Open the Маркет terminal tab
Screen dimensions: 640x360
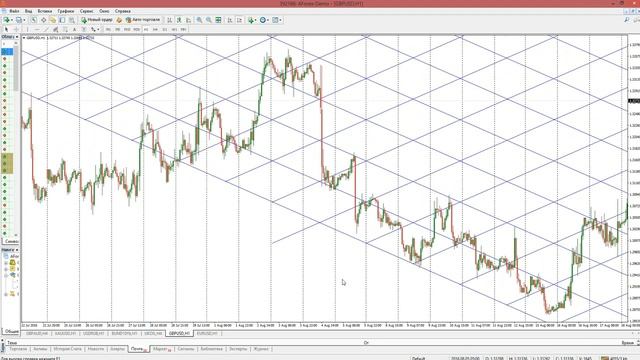162,349
